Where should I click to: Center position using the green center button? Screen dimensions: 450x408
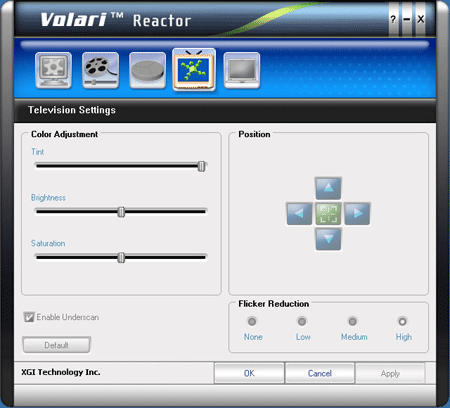click(x=328, y=213)
